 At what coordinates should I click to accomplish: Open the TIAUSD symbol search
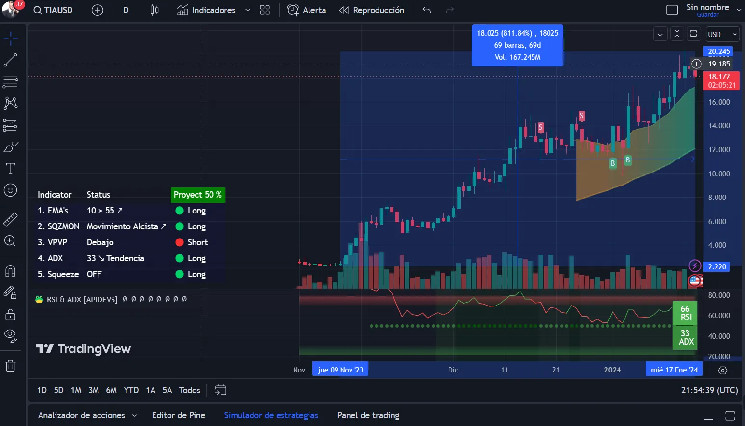53,10
